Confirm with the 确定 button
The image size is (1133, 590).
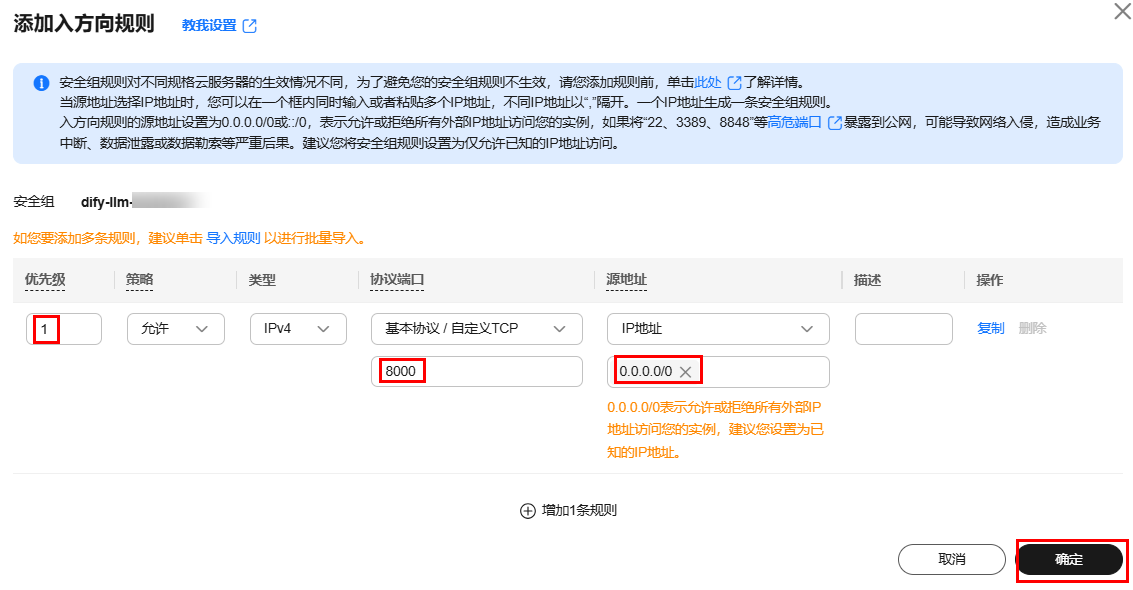coord(1069,560)
